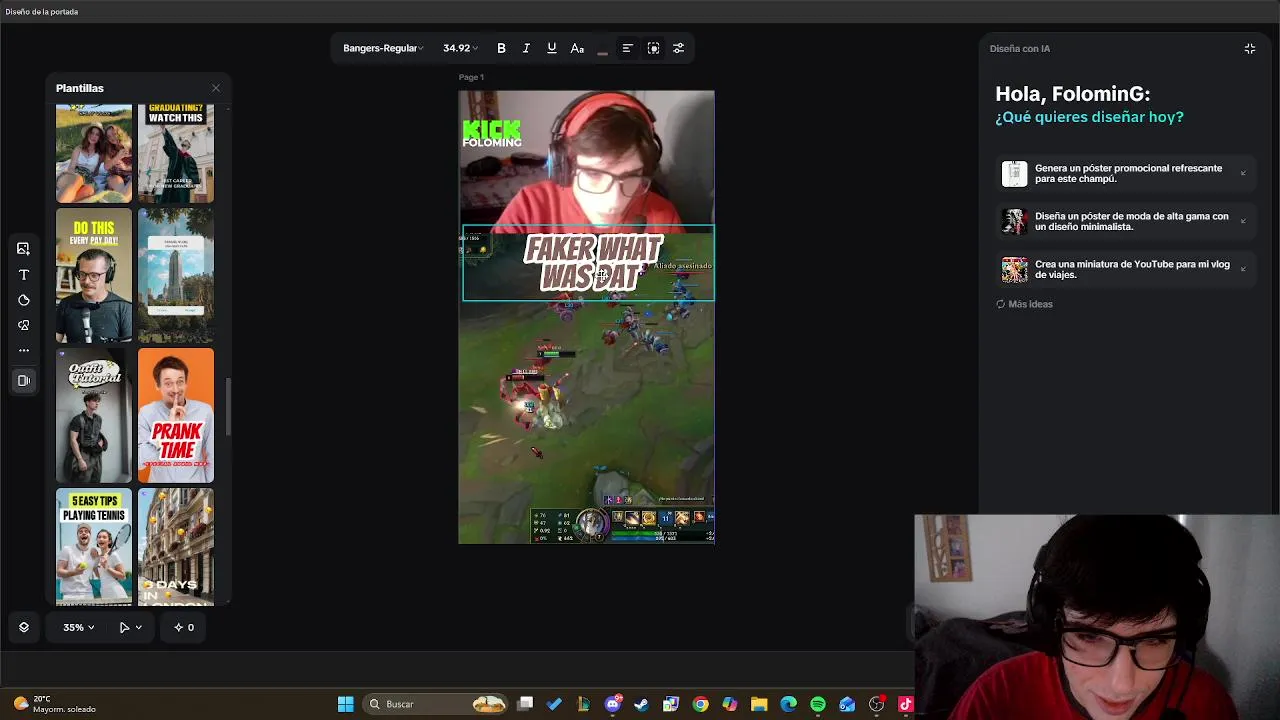Open the Bangers-Regular font dropdown
1280x720 pixels.
(x=383, y=48)
